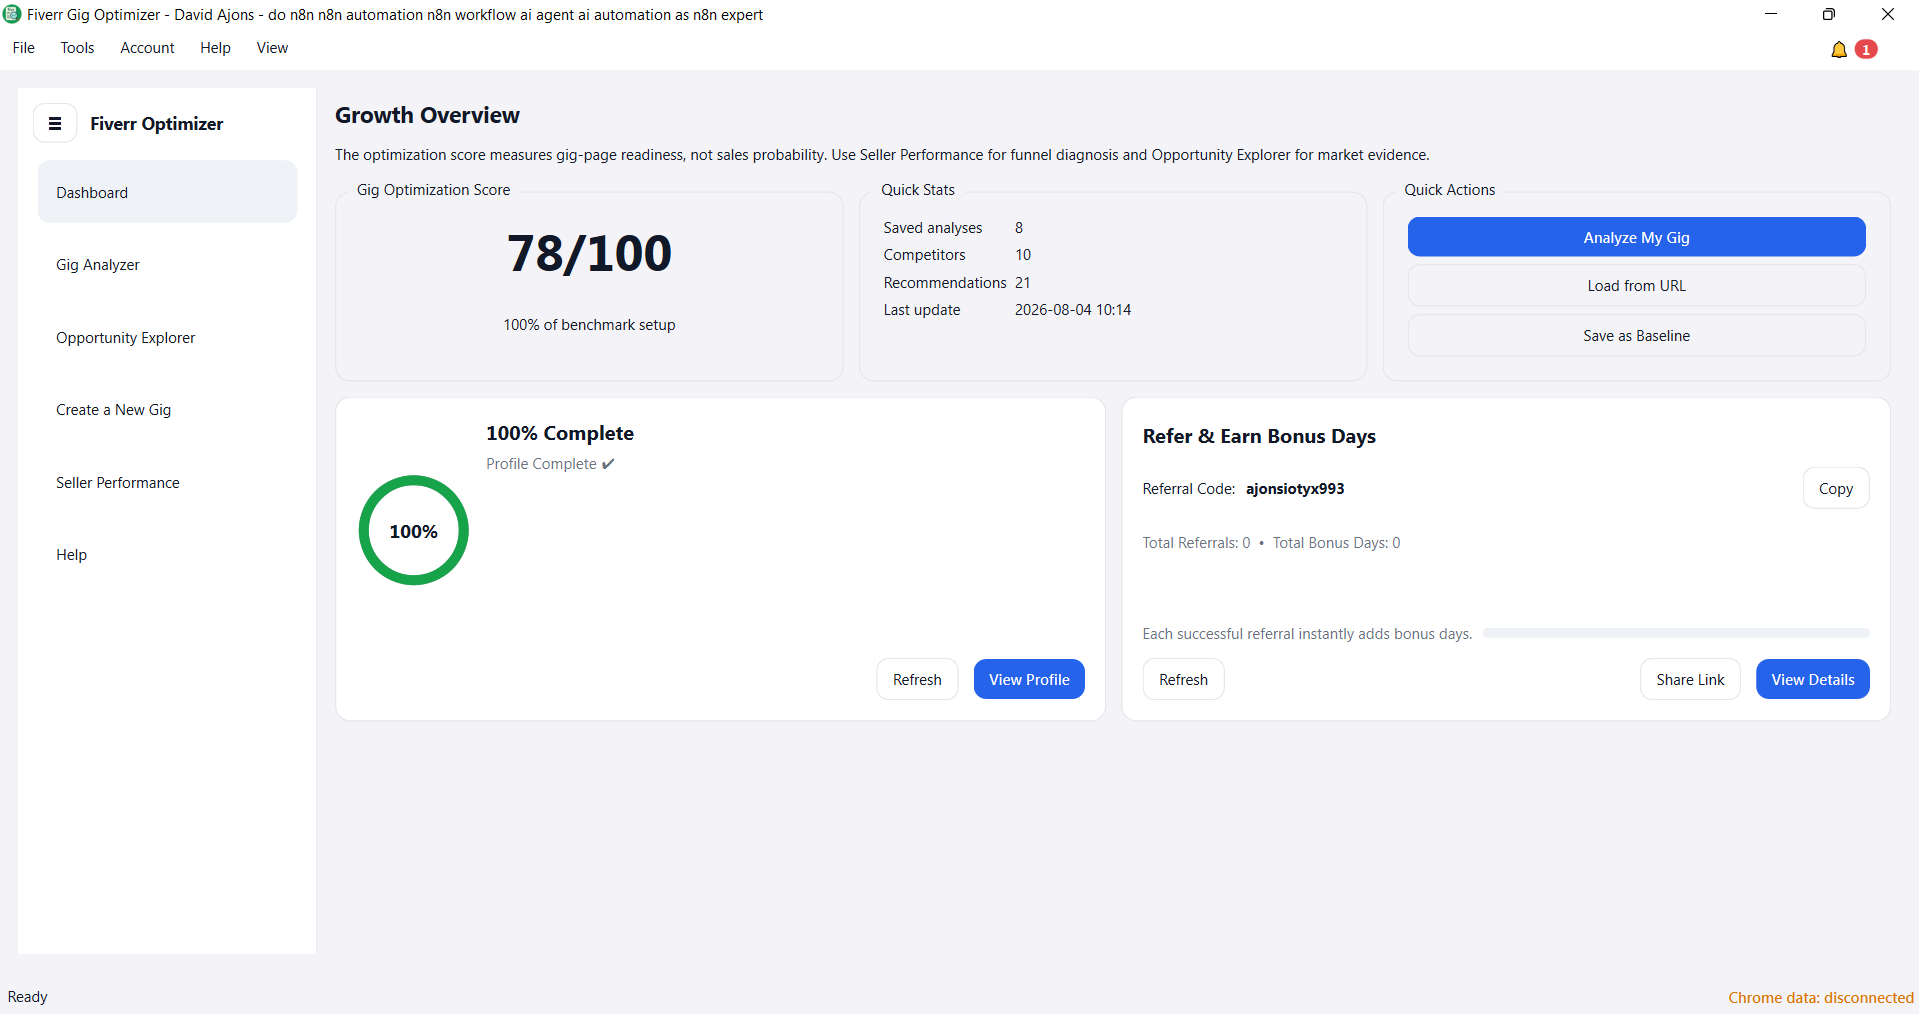Click the Profile Complete checkmark text
This screenshot has height=1014, width=1919.
pyautogui.click(x=550, y=464)
